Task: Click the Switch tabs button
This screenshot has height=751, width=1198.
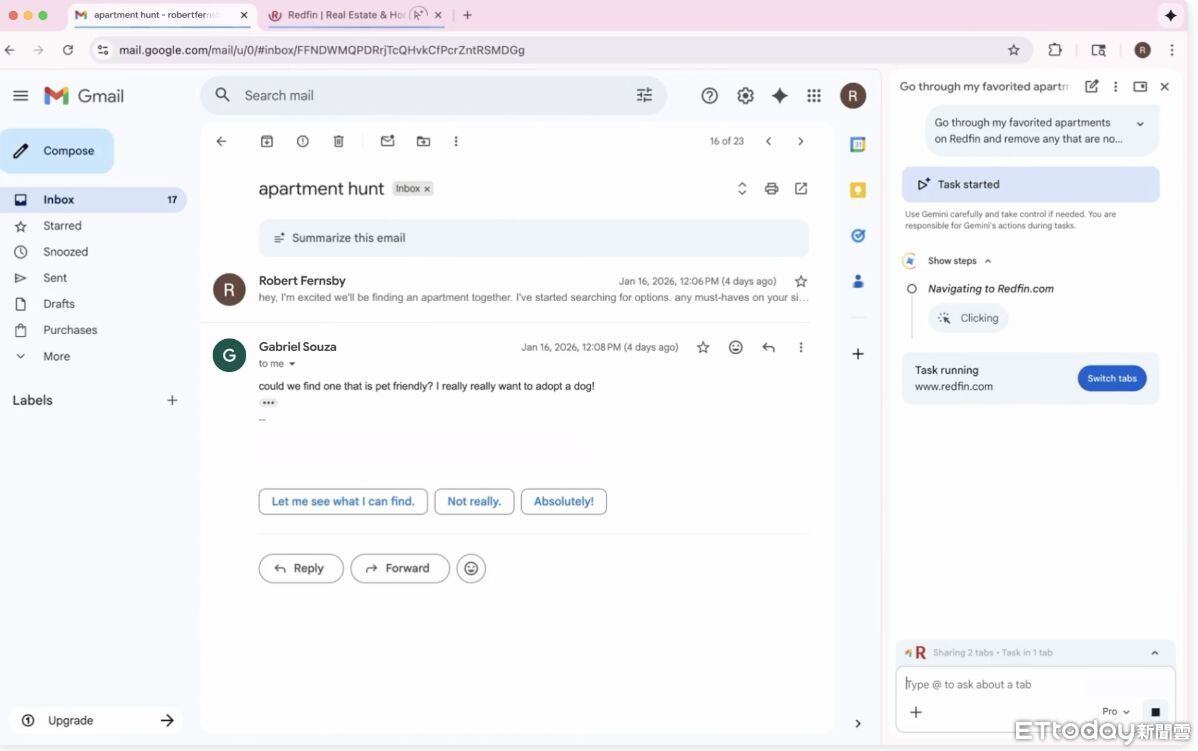Action: 1111,378
